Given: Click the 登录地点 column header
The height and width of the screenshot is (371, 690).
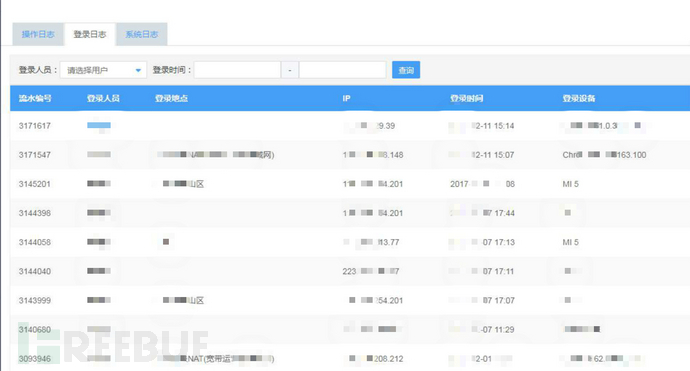Looking at the screenshot, I should (x=172, y=99).
